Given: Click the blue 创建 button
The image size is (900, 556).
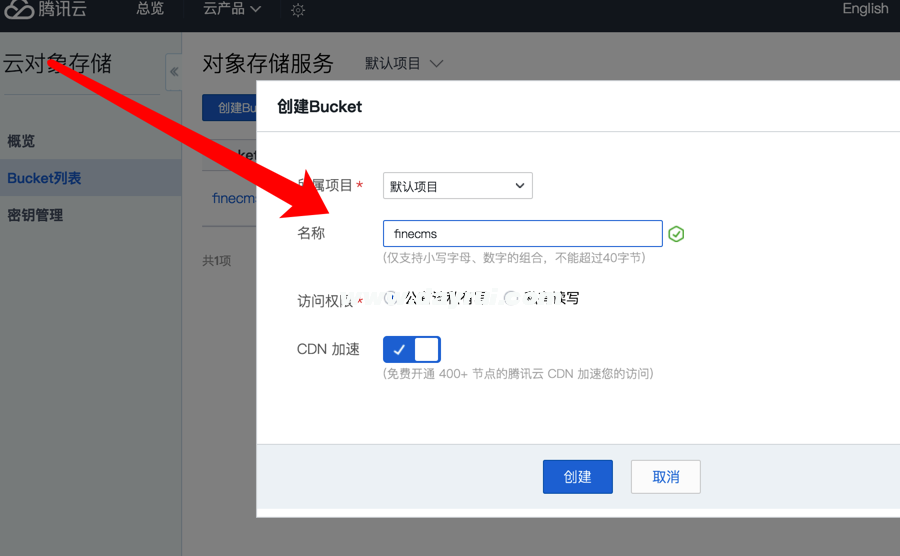Looking at the screenshot, I should 577,477.
